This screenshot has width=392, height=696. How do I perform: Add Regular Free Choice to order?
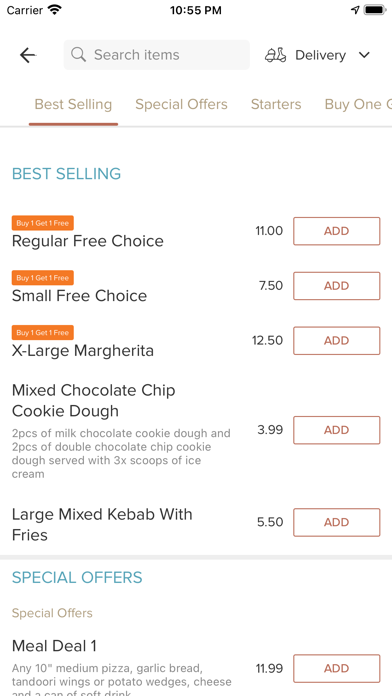(x=337, y=231)
